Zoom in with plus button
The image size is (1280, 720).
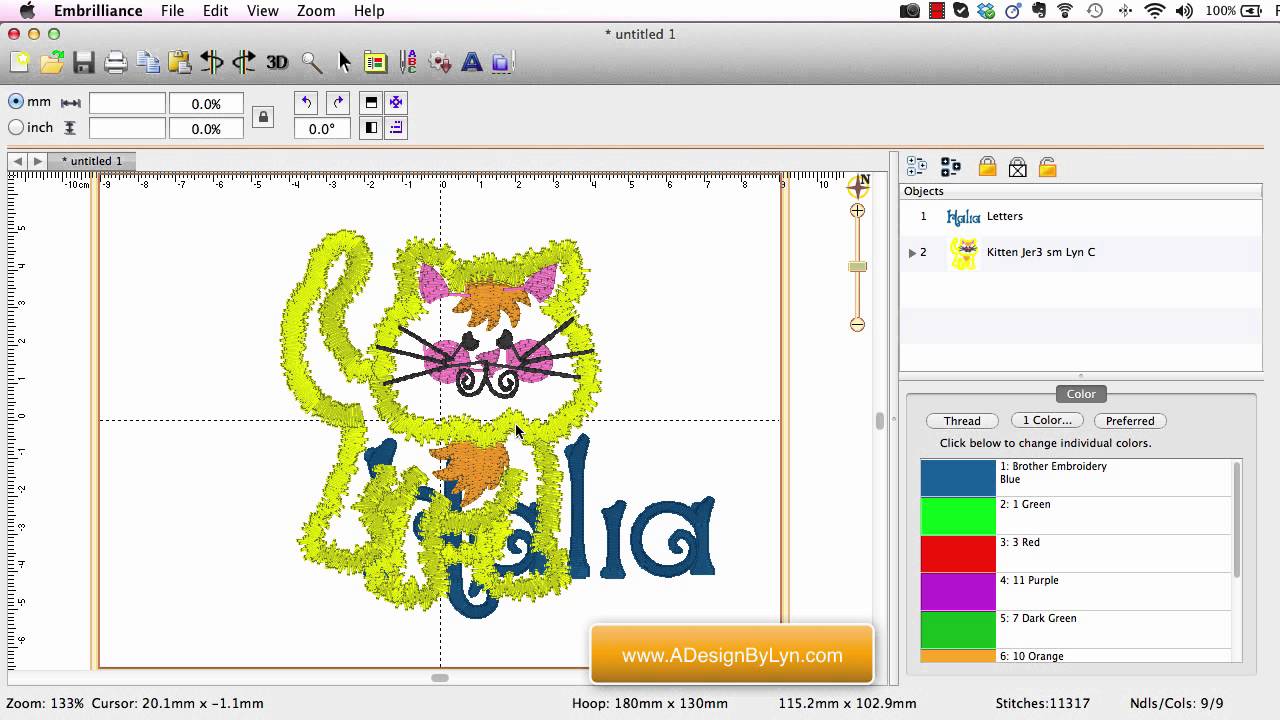(x=857, y=211)
